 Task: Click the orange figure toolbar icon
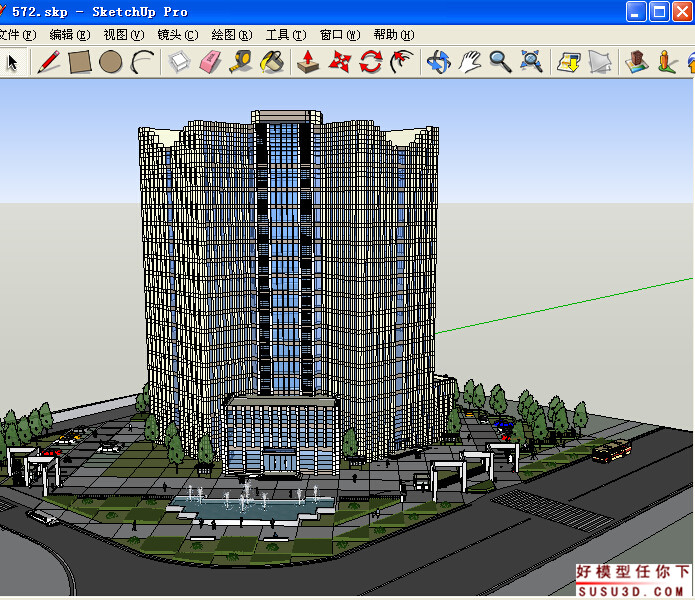667,62
